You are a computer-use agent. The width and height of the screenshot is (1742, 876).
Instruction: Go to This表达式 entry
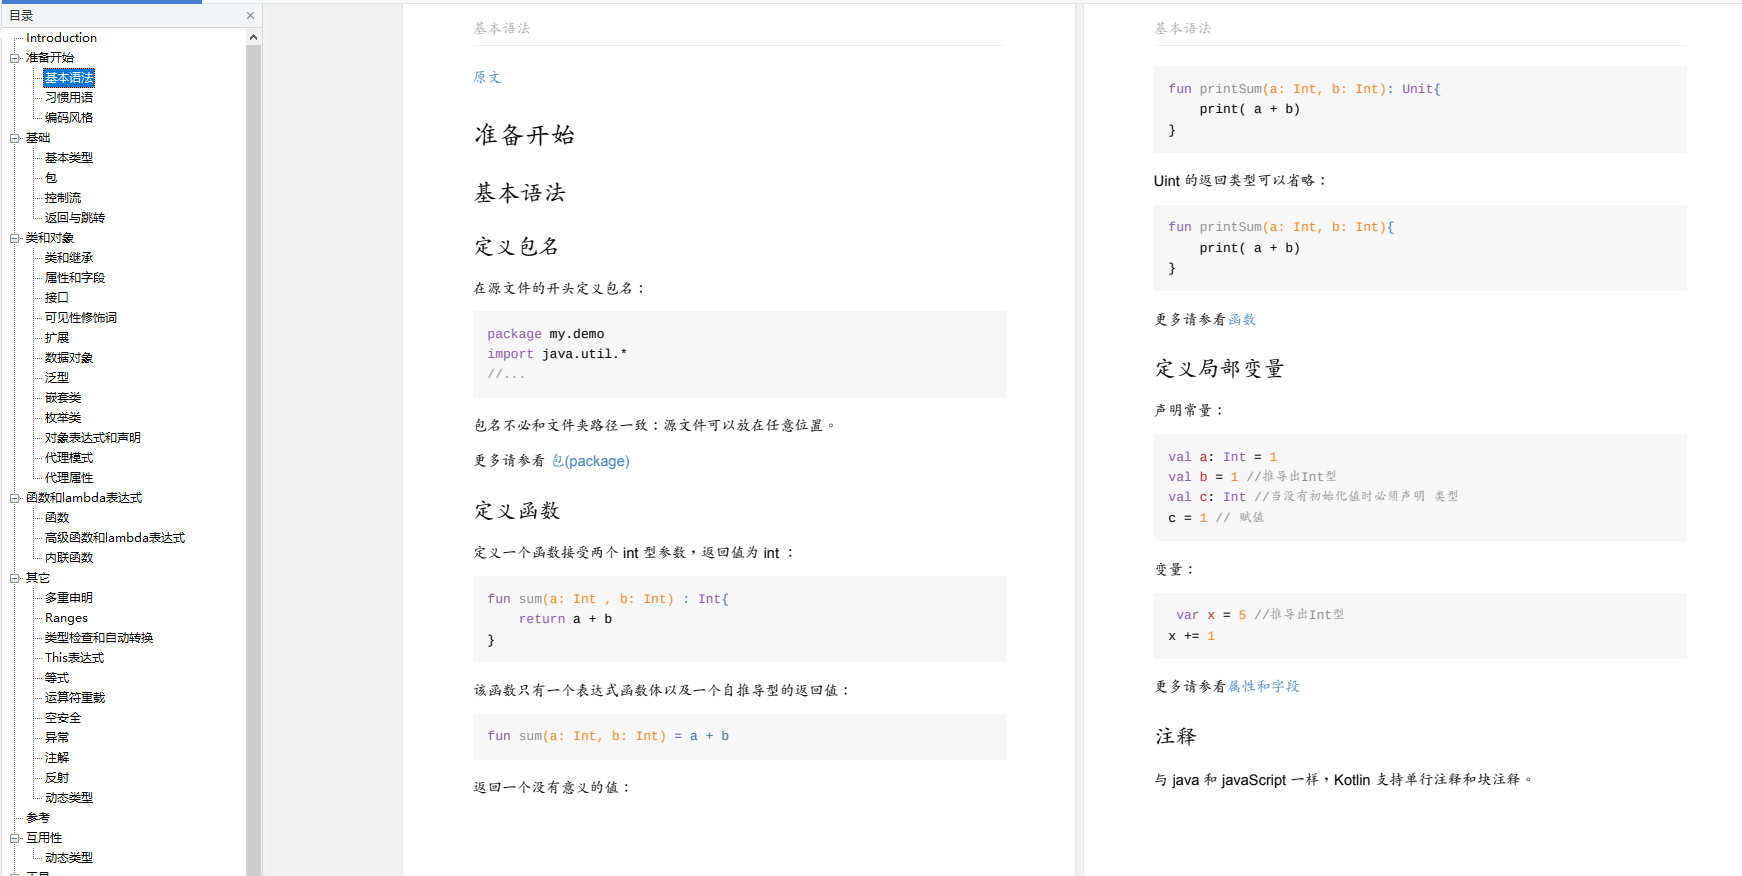(x=74, y=658)
